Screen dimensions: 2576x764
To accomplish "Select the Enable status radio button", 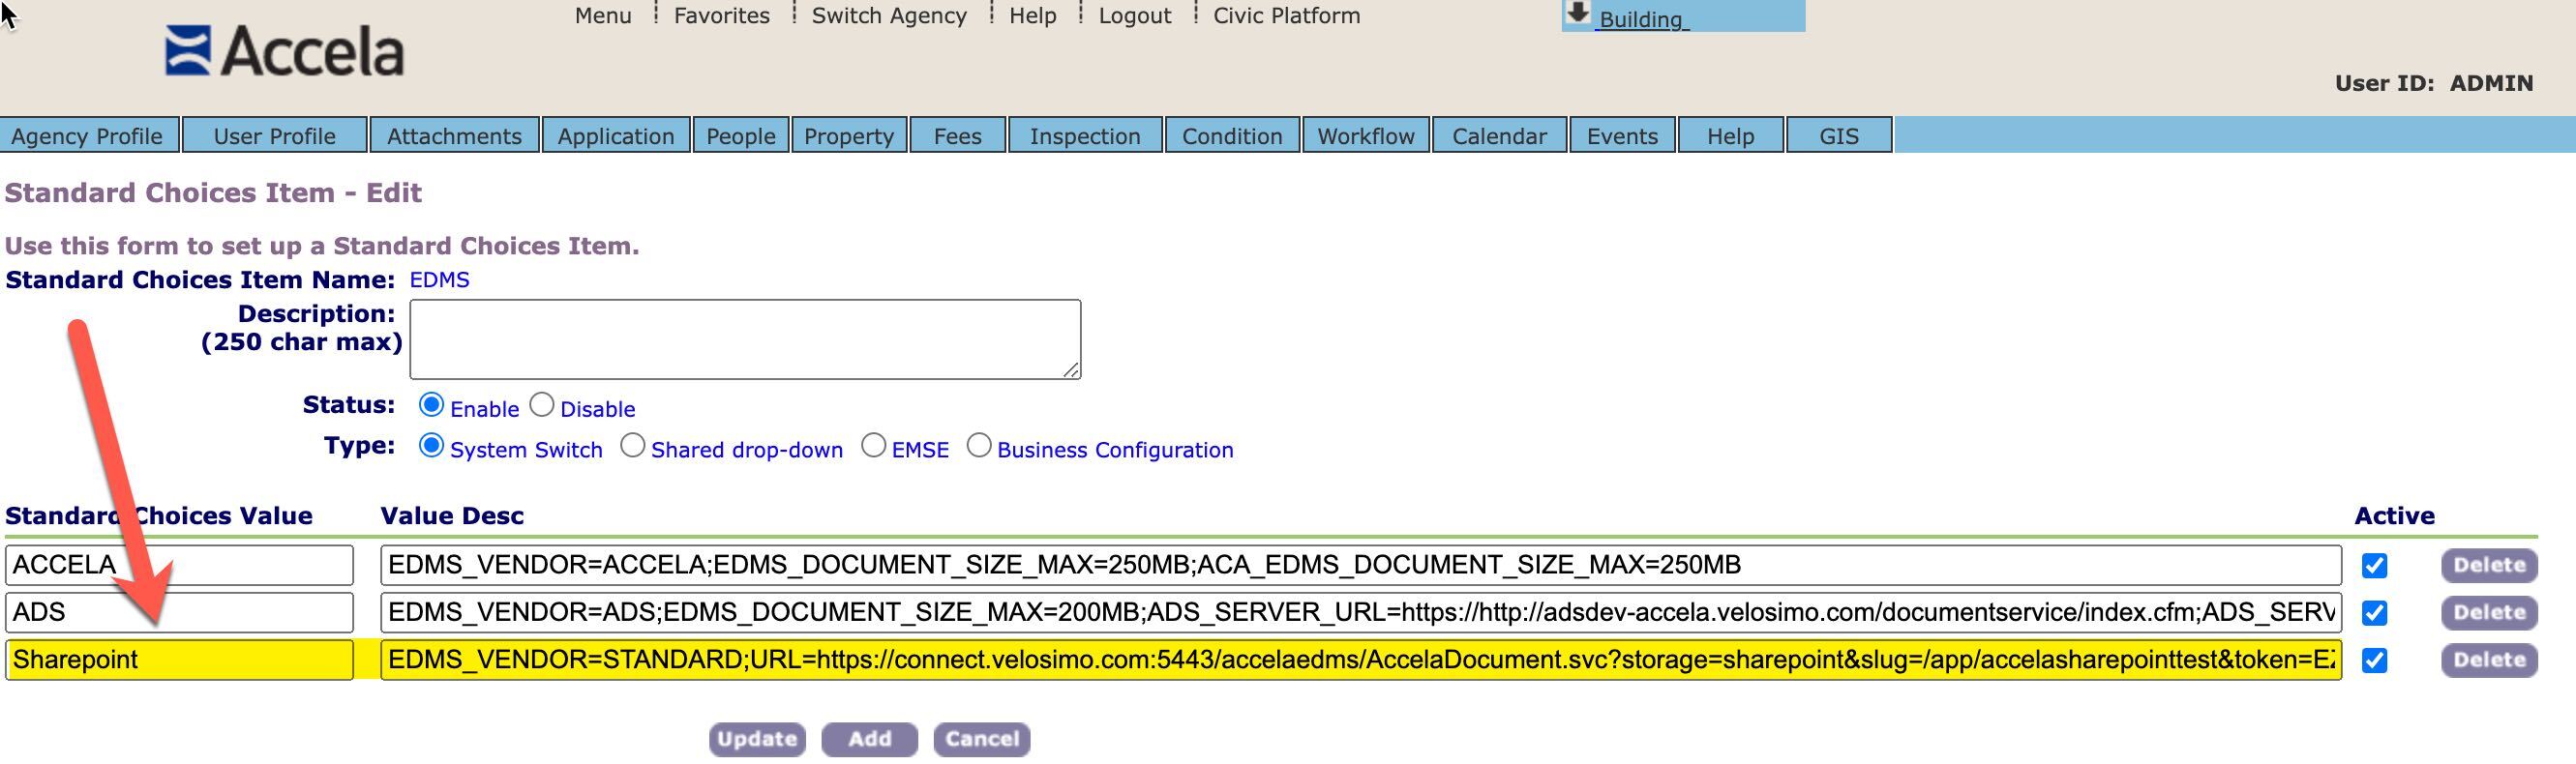I will tap(431, 405).
